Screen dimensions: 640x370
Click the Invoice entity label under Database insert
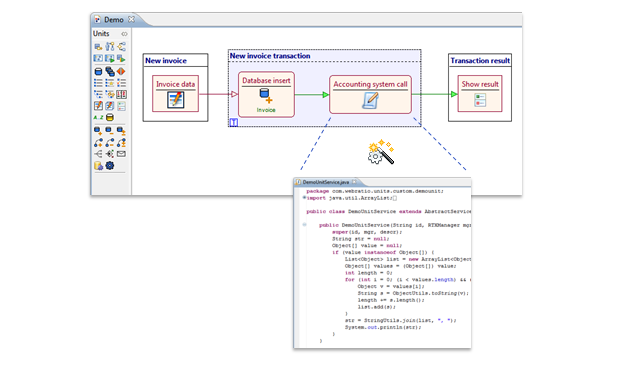coord(266,110)
